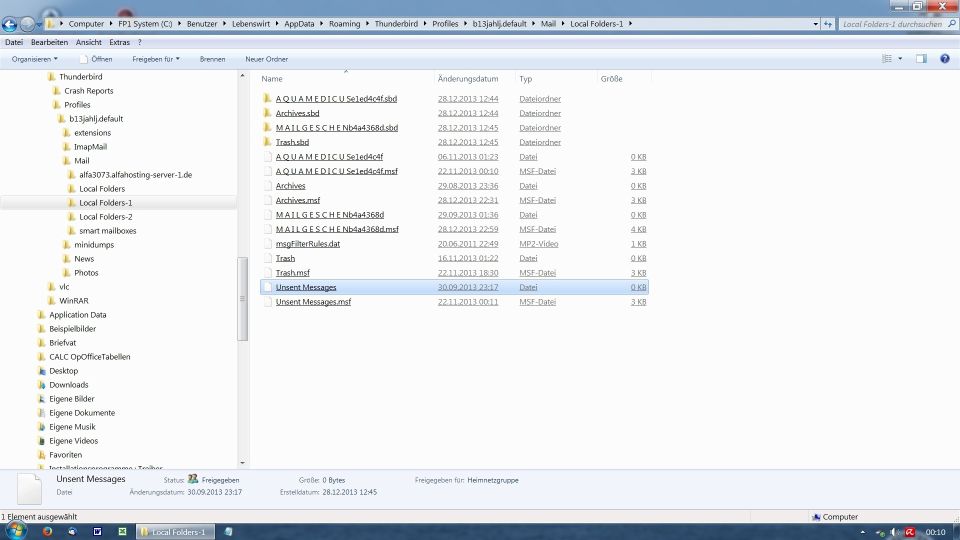Expand breadcrumb arrow after Local Folders-1
Viewport: 960px width, 540px height.
[x=630, y=24]
